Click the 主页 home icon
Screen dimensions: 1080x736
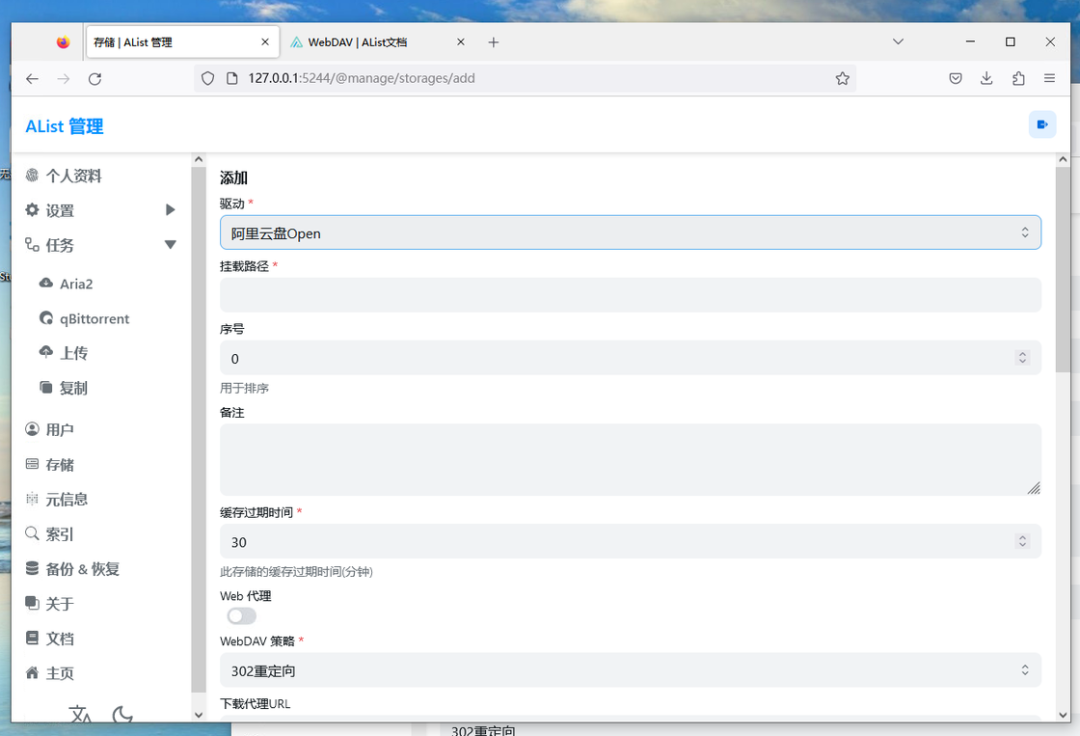[x=32, y=673]
